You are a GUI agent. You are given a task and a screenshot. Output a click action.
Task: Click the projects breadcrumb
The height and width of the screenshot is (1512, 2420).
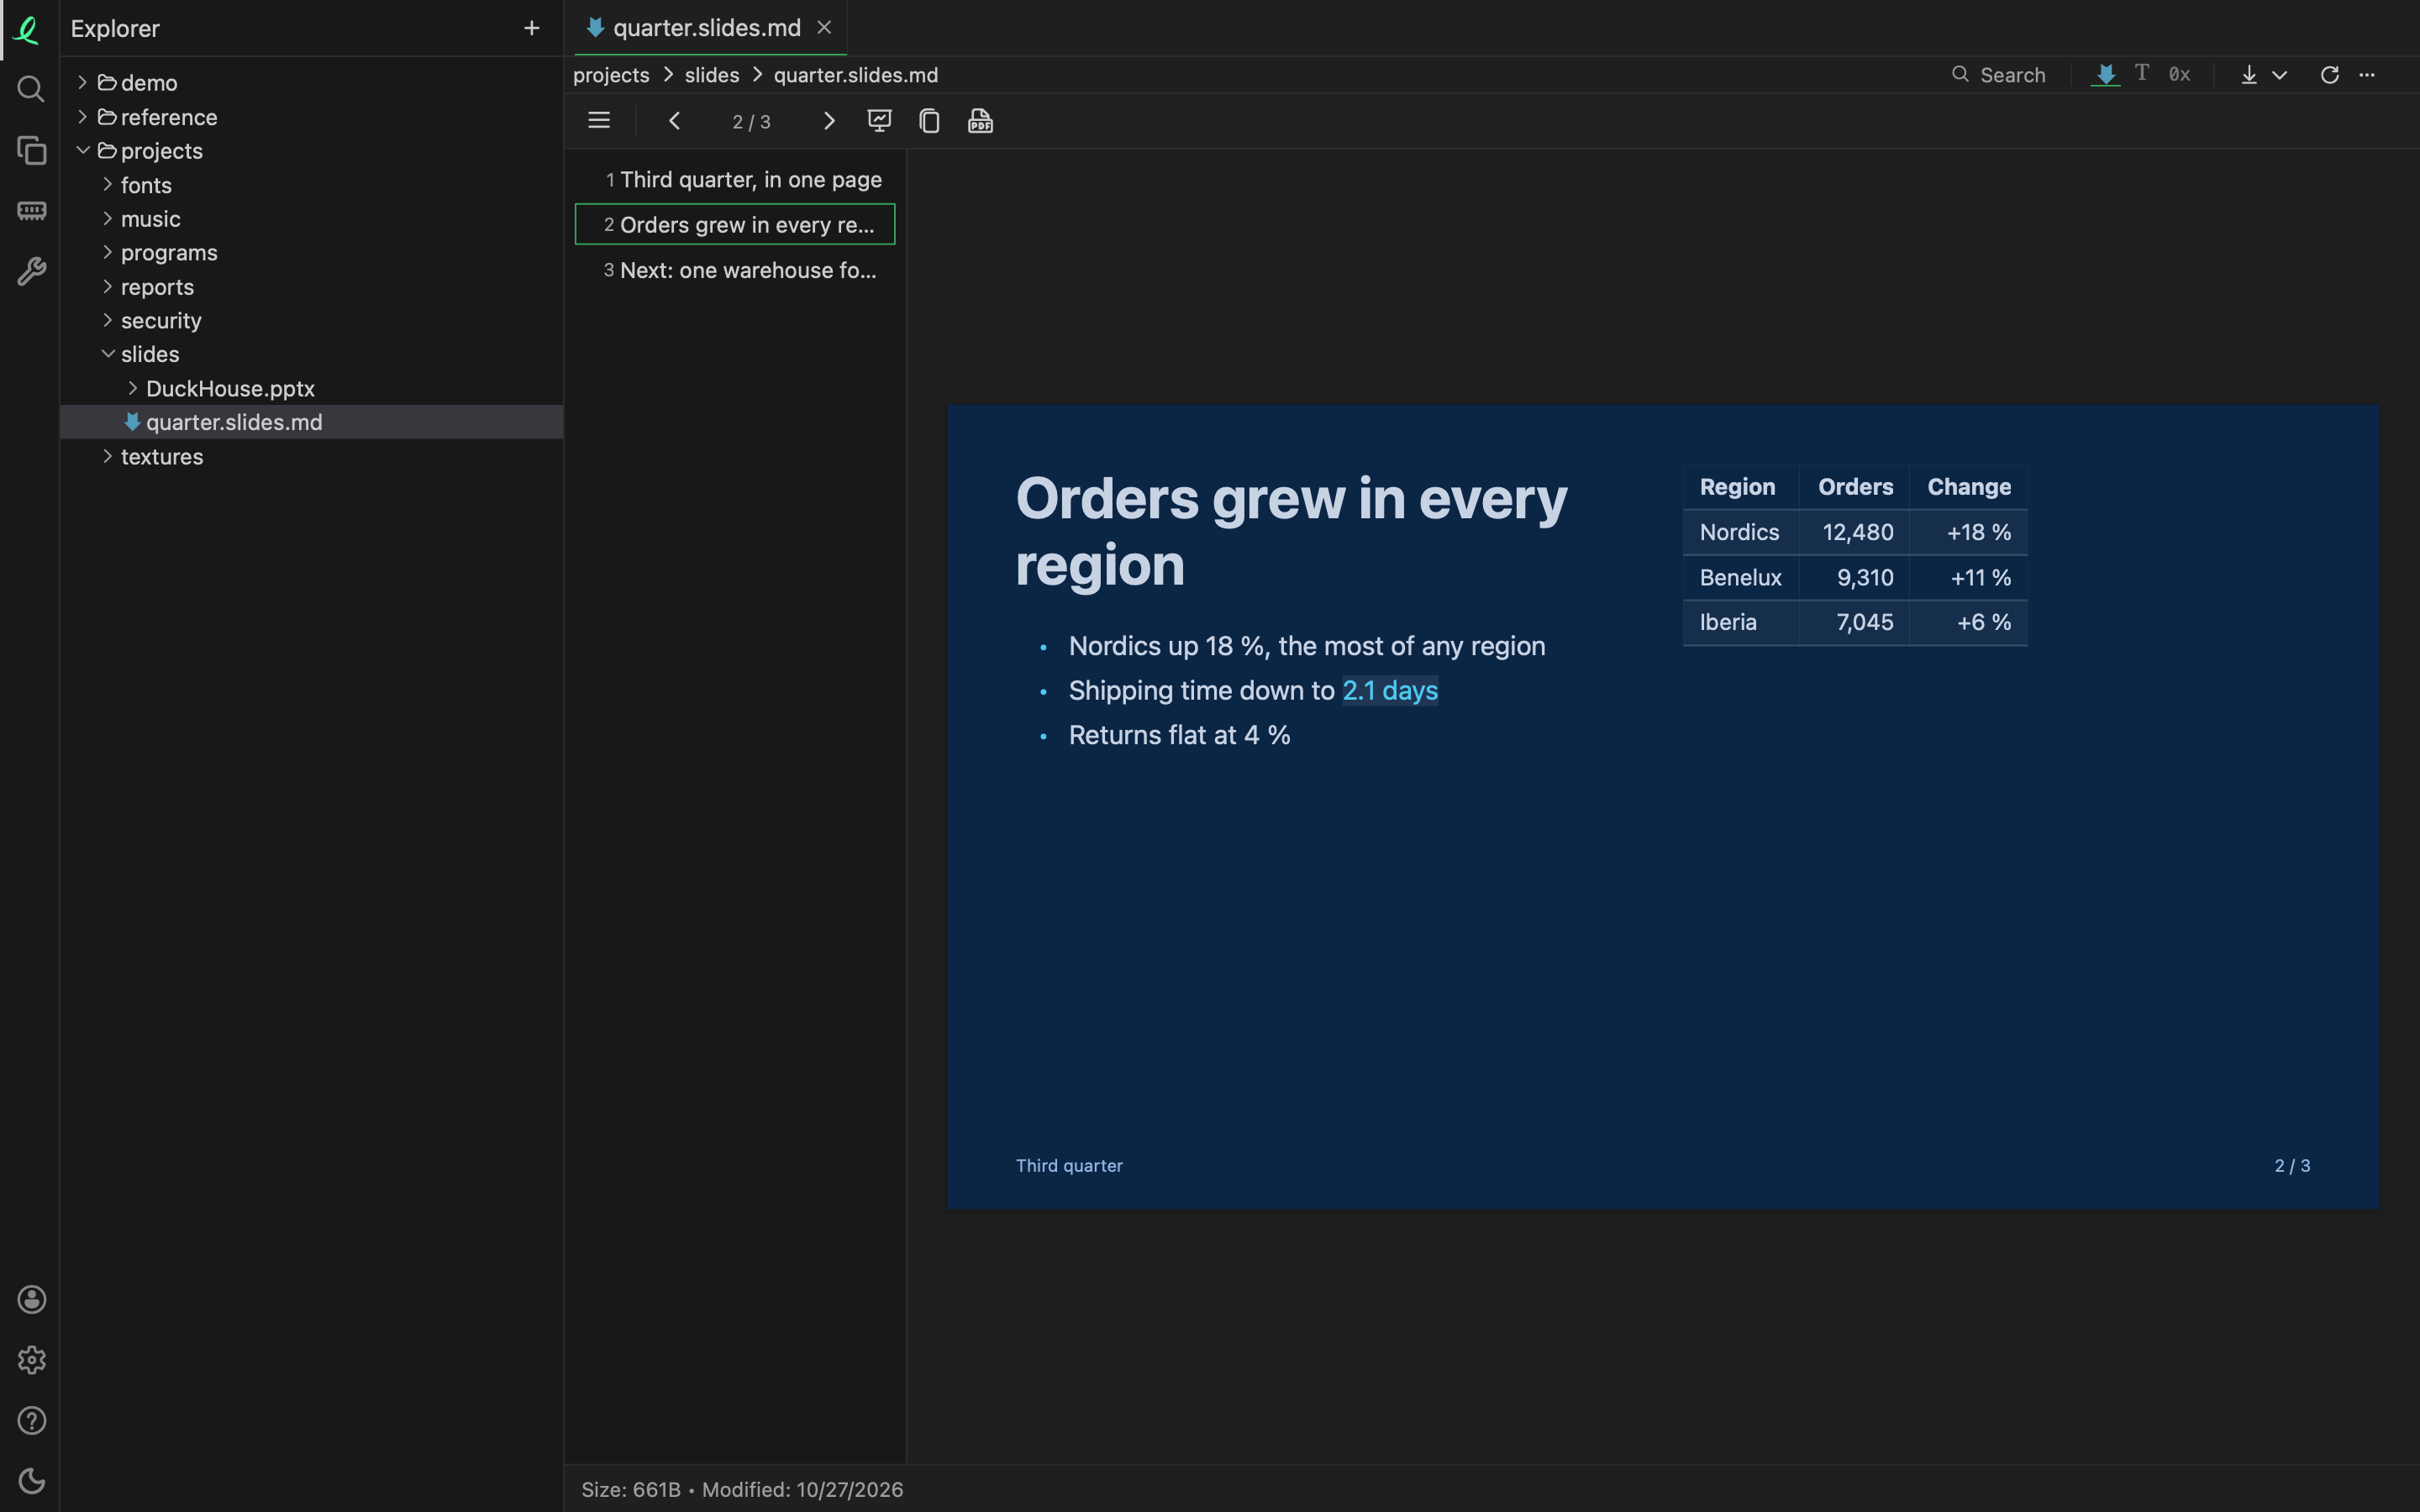pyautogui.click(x=611, y=75)
